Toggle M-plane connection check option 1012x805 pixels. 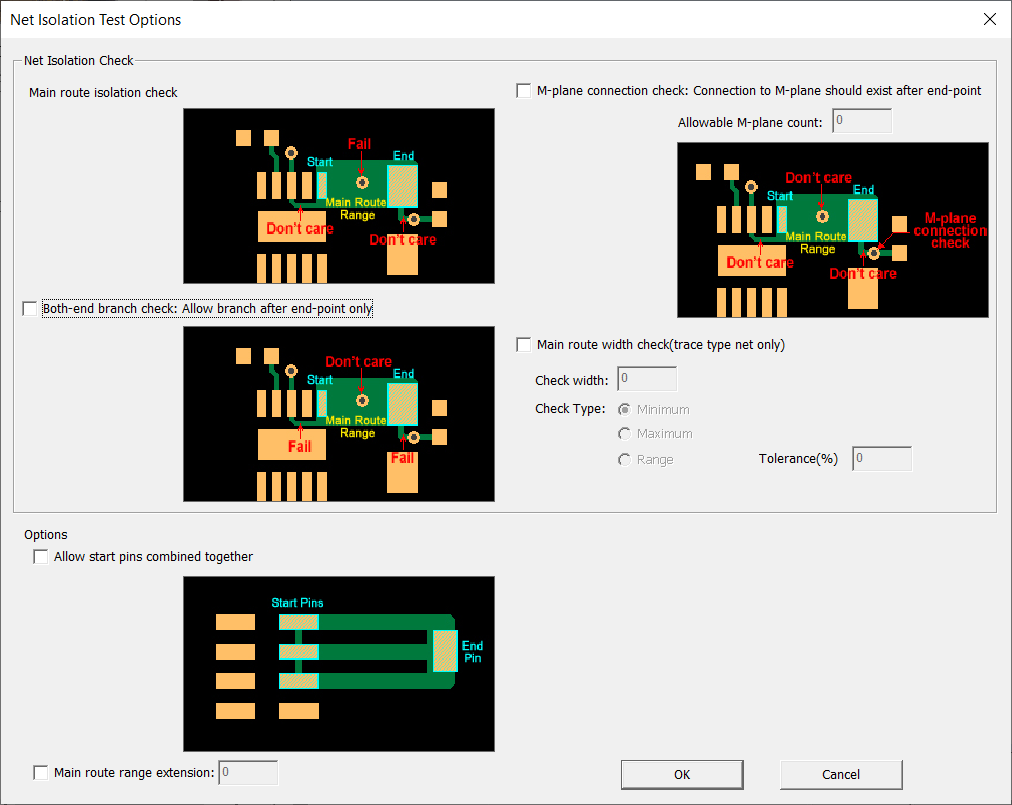click(524, 91)
